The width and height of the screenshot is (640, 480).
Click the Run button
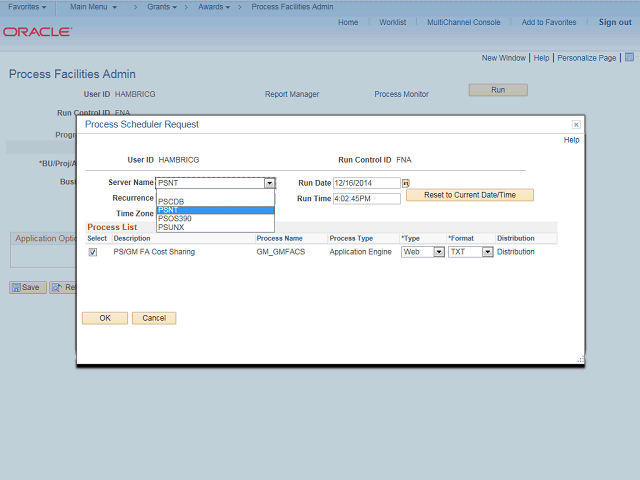[x=498, y=90]
